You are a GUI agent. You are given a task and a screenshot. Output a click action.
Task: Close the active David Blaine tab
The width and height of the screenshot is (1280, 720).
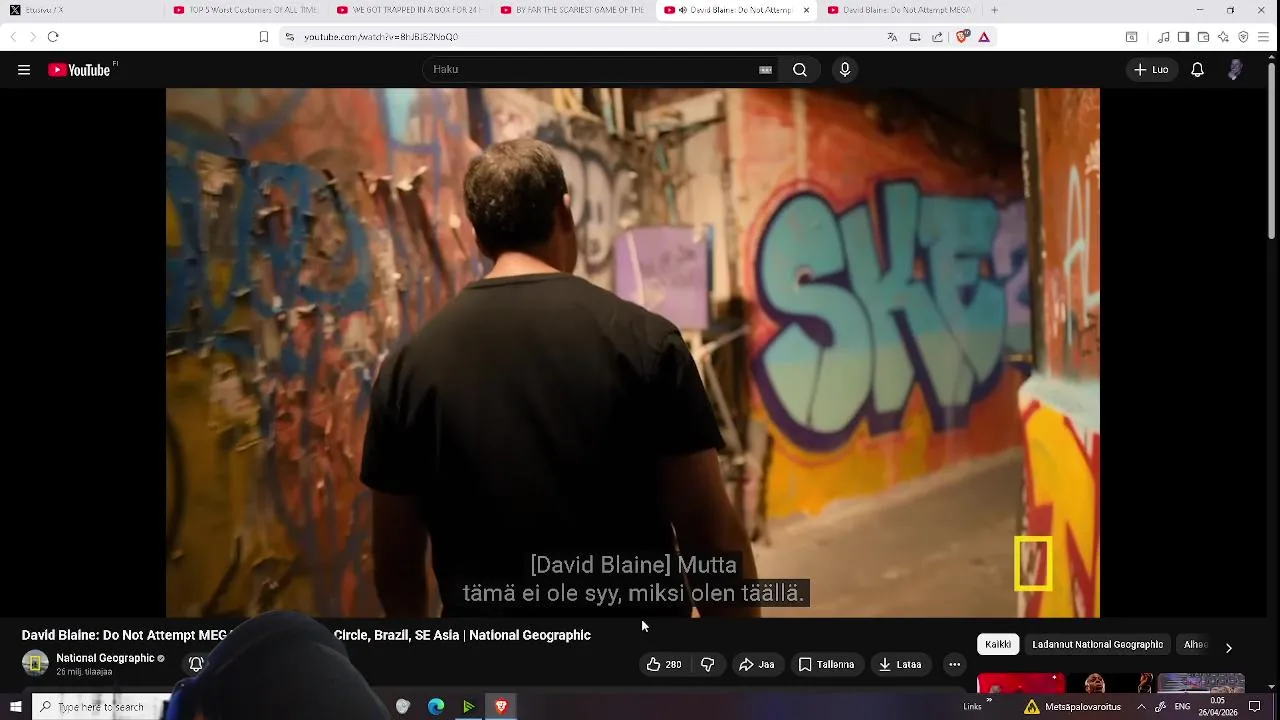[x=805, y=10]
